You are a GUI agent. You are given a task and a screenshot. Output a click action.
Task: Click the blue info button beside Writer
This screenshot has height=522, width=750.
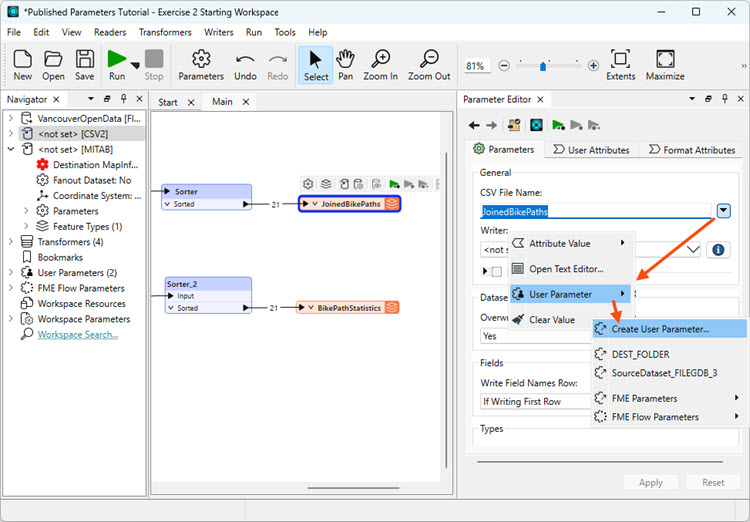click(x=717, y=250)
